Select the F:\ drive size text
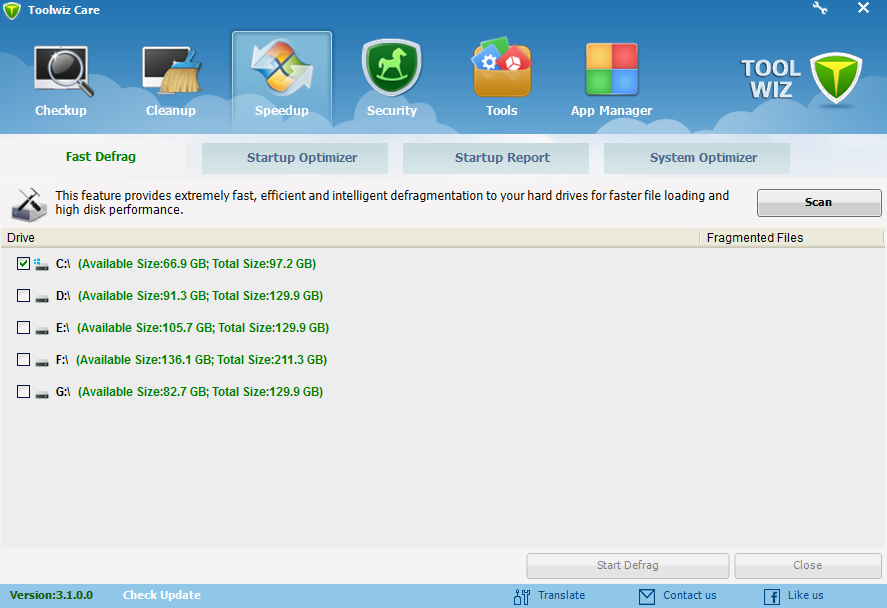The image size is (887, 608). point(201,360)
